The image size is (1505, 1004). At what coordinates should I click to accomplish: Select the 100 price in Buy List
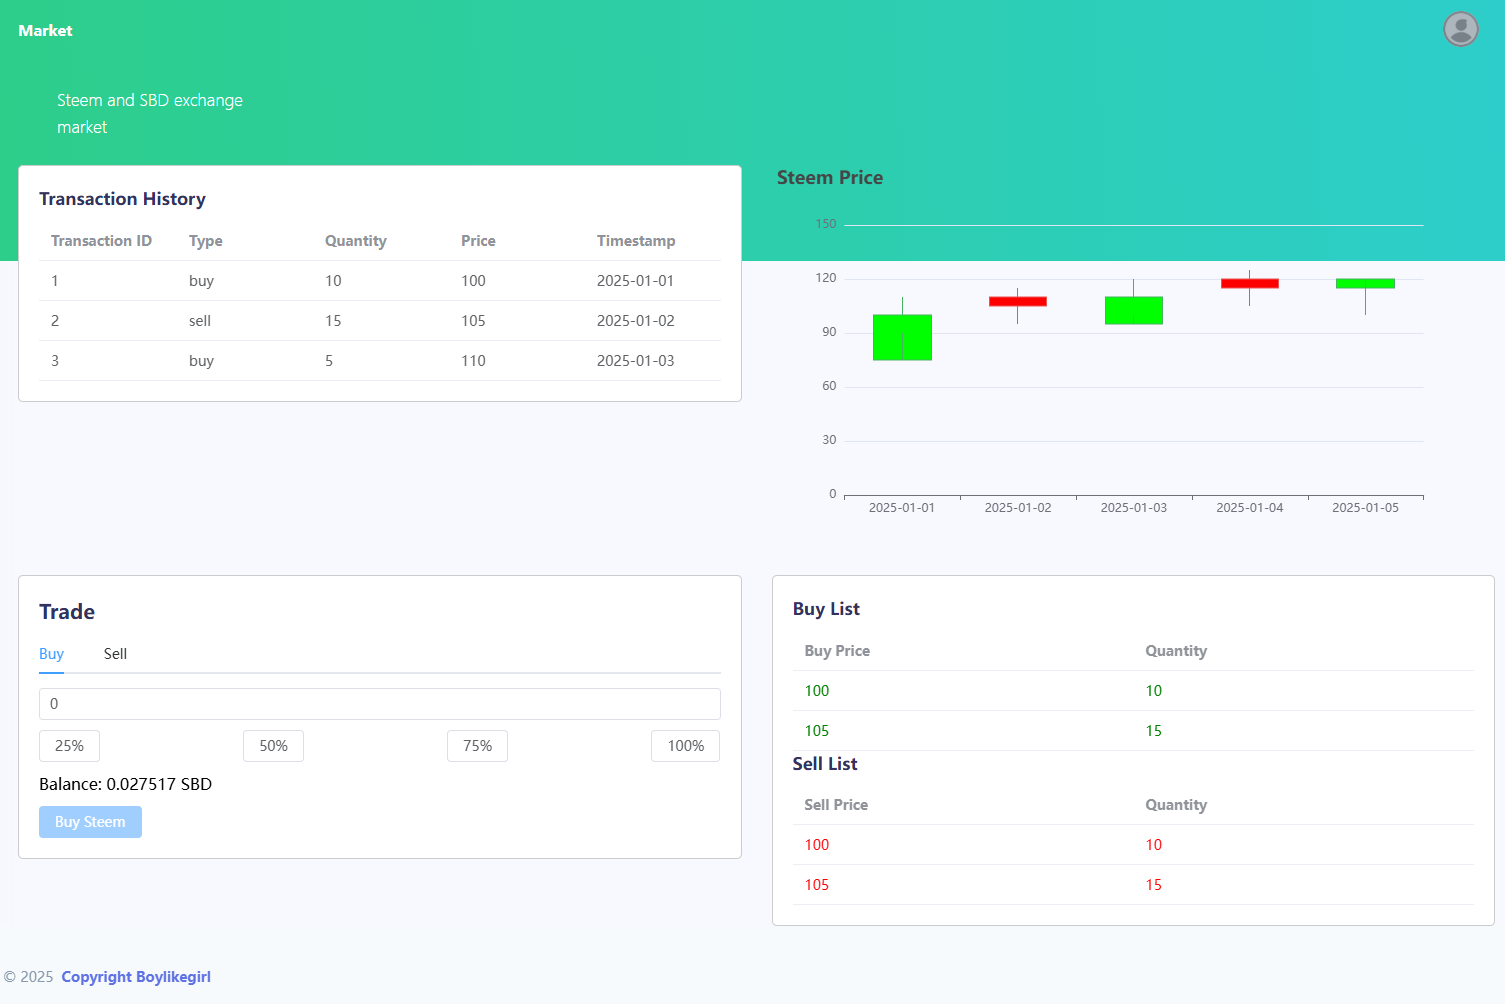point(817,691)
